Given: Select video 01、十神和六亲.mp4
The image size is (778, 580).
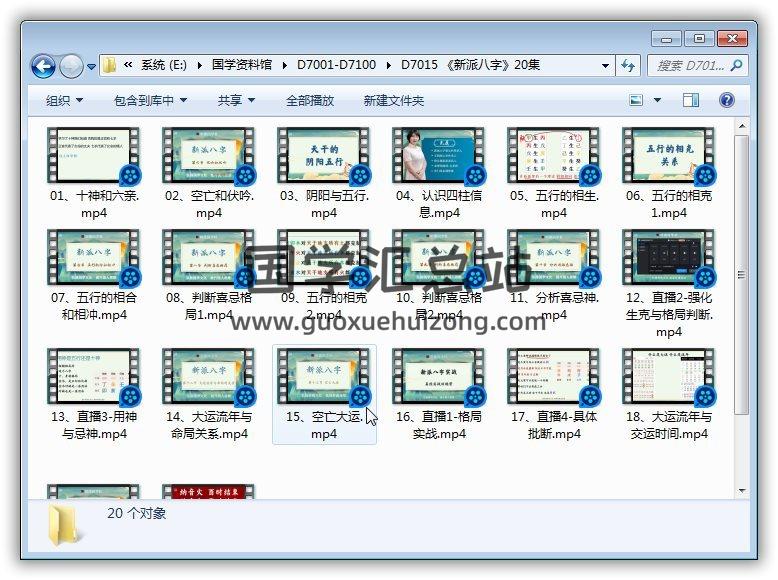Looking at the screenshot, I should 94,173.
